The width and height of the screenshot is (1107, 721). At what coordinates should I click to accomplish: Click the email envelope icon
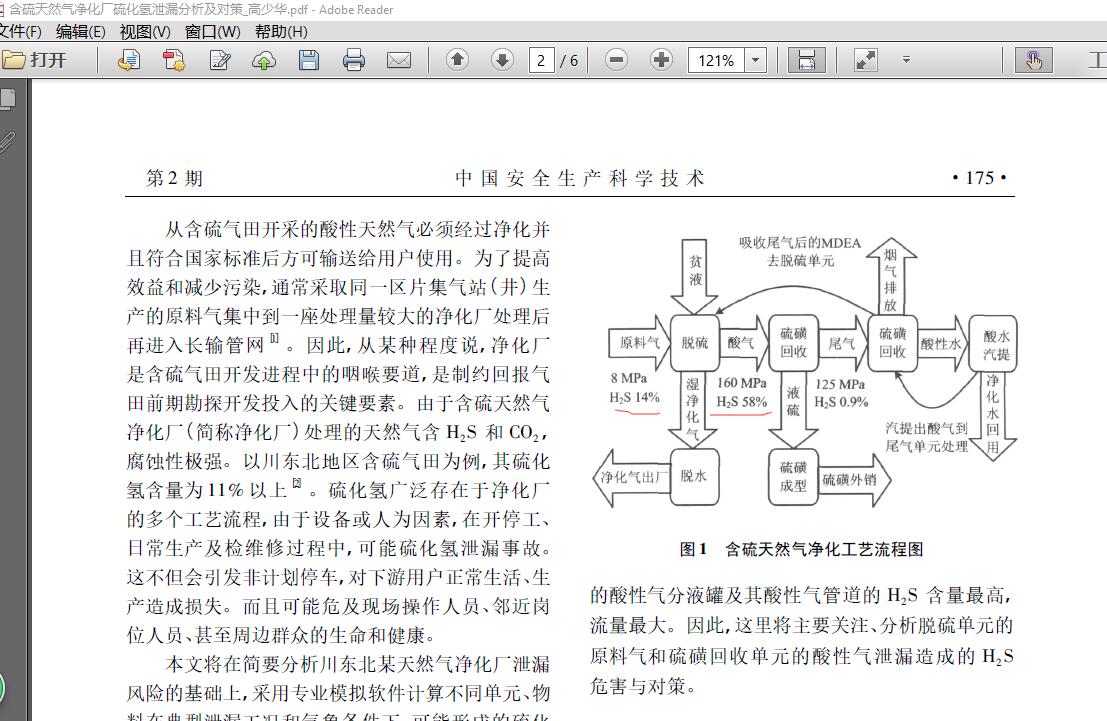click(399, 60)
